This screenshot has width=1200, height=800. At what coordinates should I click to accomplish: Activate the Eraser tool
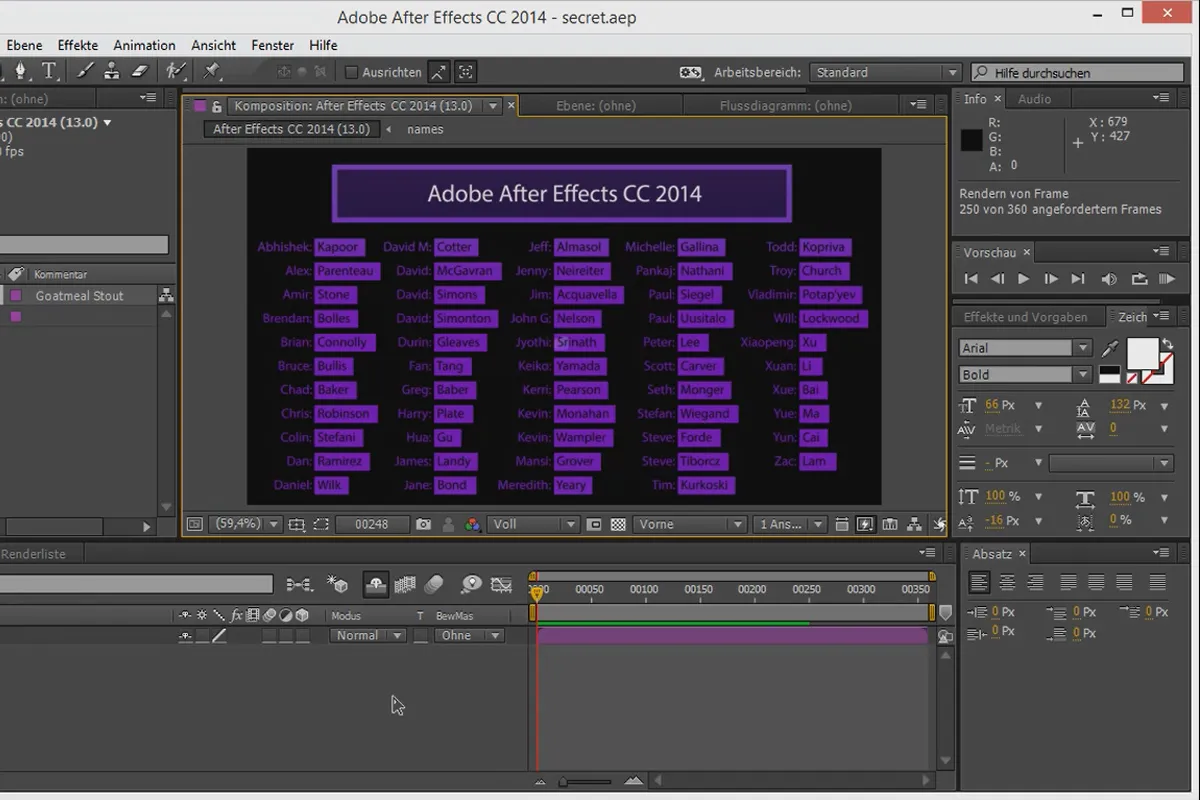point(140,71)
